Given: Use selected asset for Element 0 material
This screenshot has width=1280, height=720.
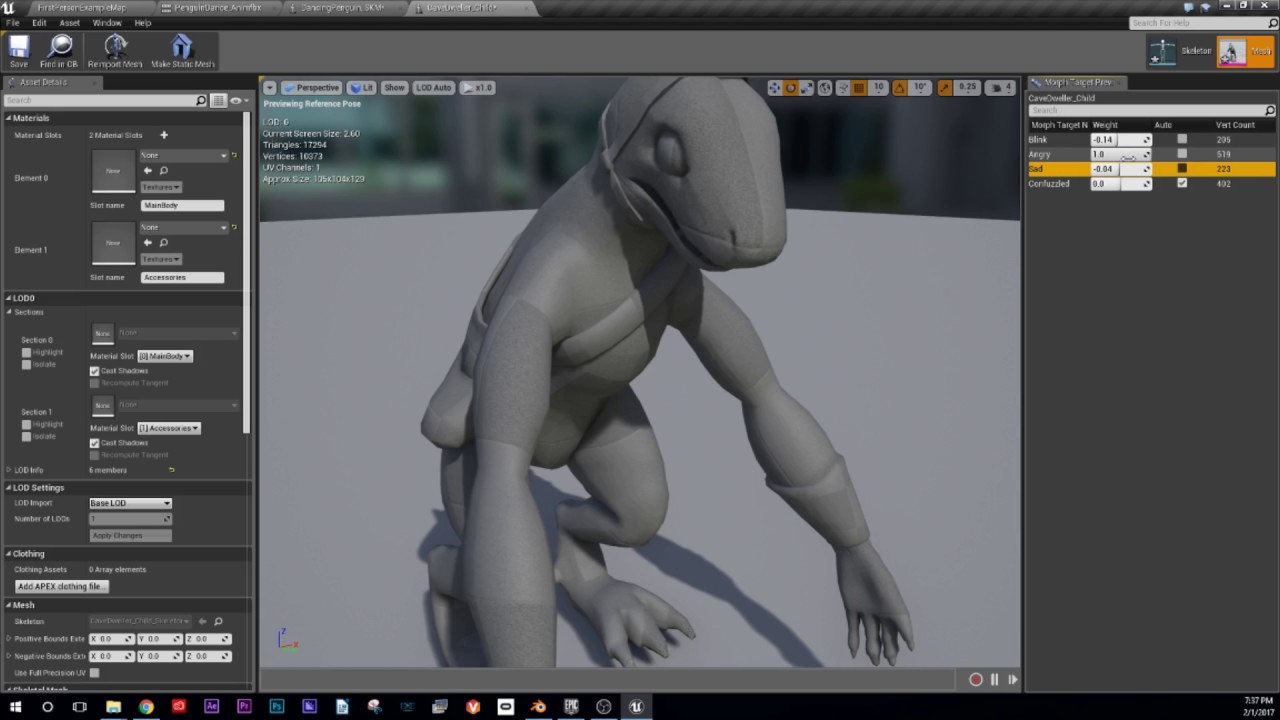Looking at the screenshot, I should 148,171.
